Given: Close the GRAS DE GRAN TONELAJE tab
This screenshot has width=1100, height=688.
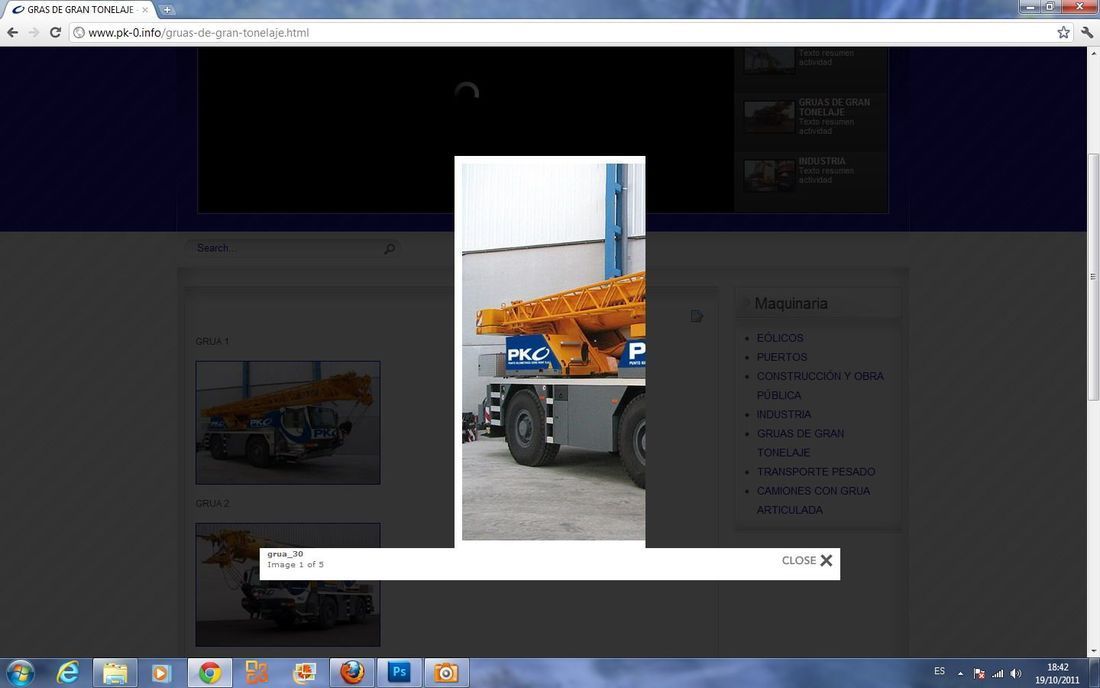Looking at the screenshot, I should (x=145, y=10).
